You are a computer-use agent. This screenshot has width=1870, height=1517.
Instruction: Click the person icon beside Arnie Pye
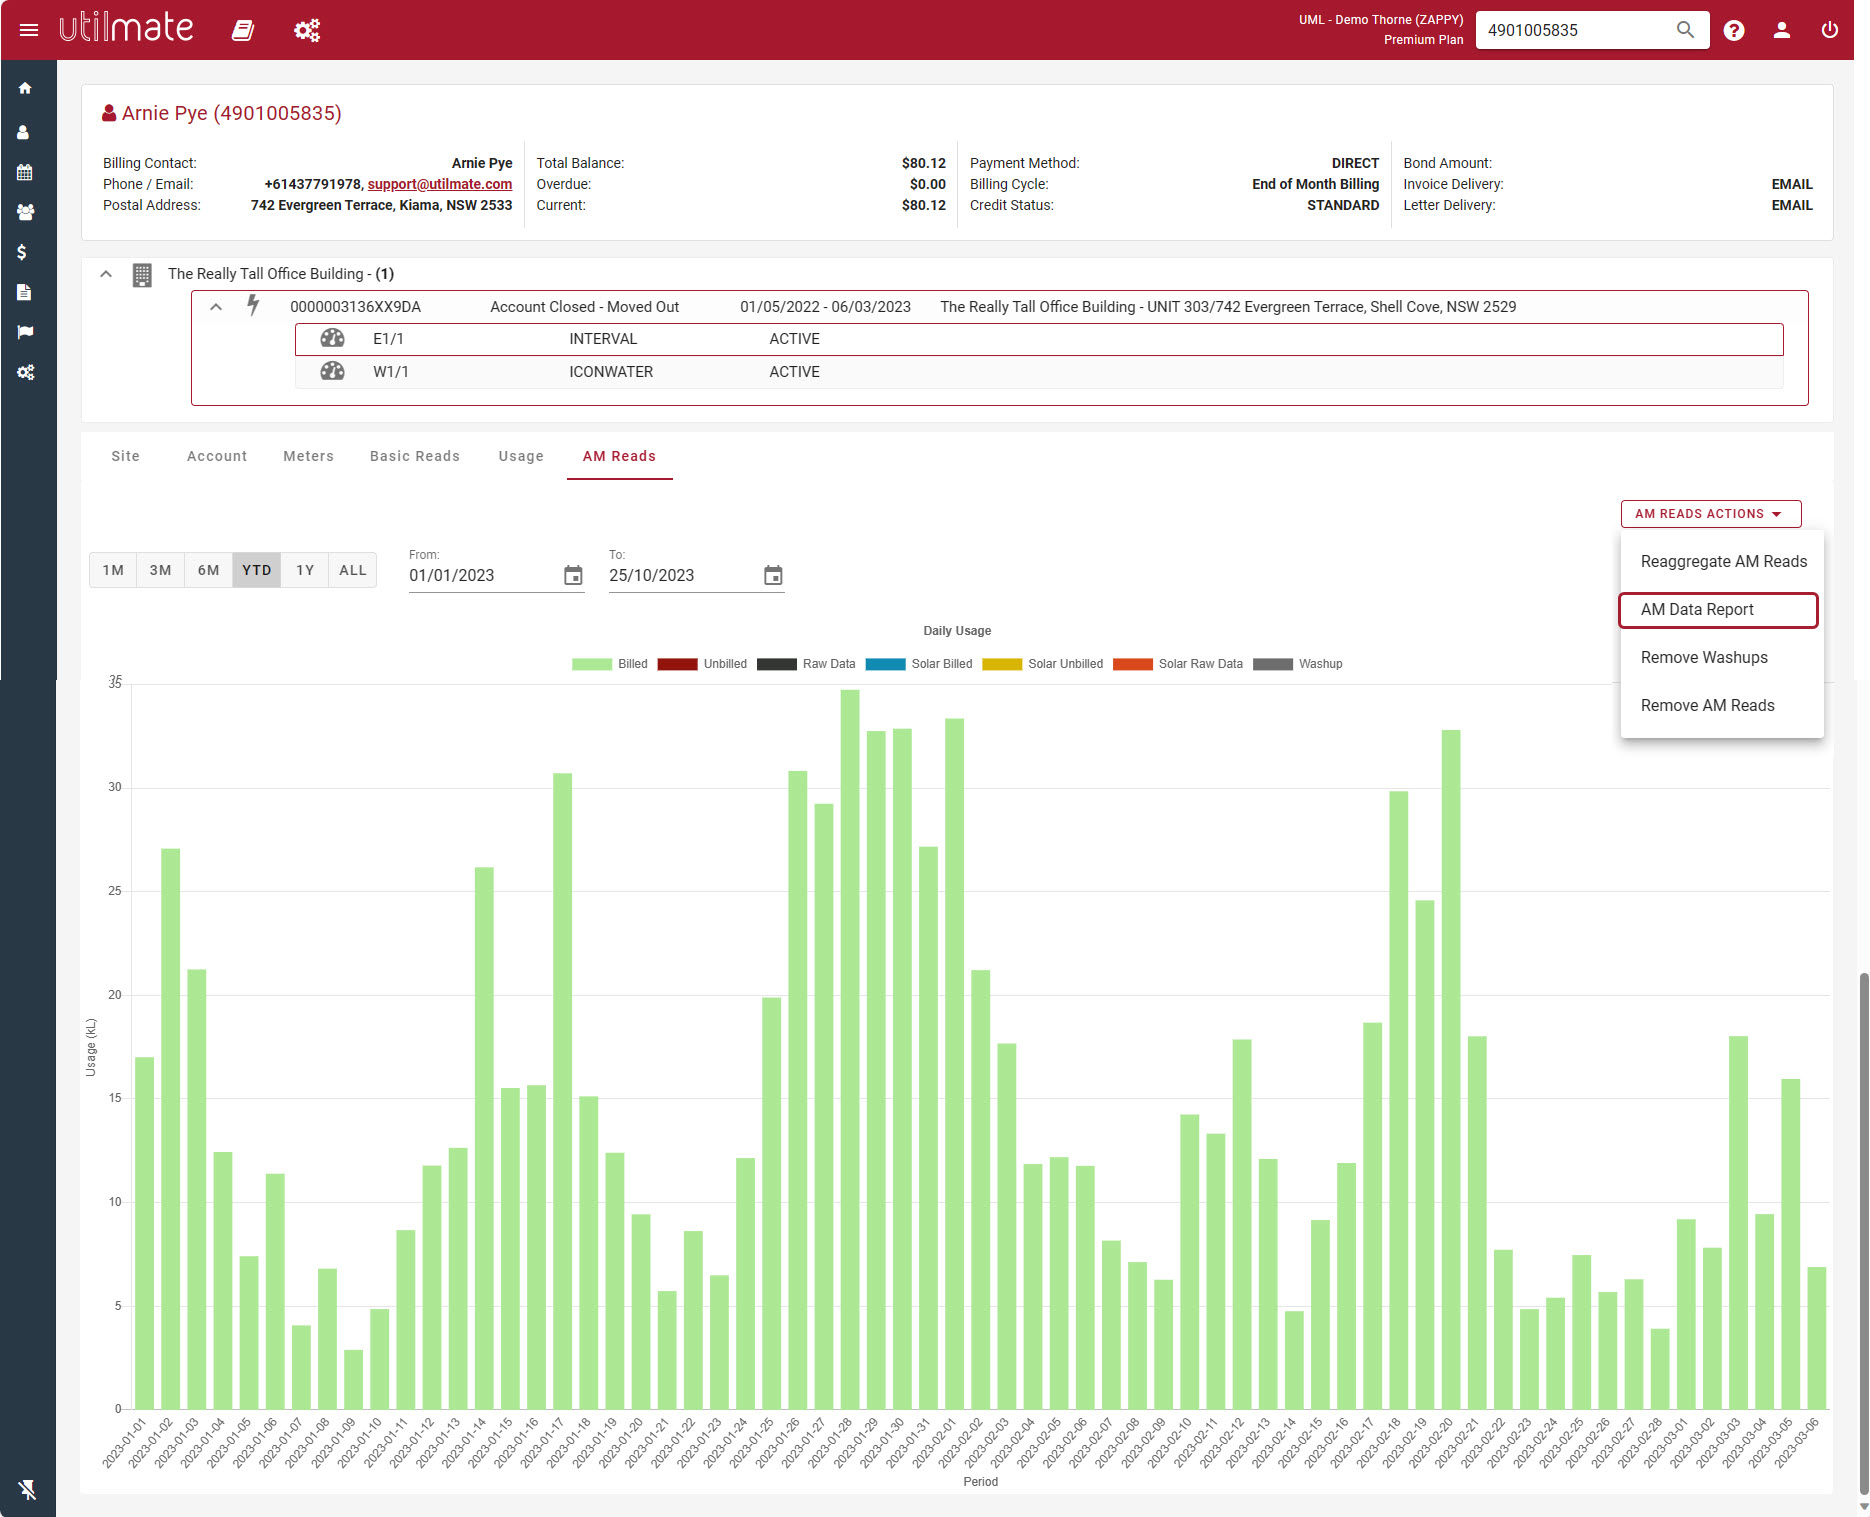coord(109,113)
